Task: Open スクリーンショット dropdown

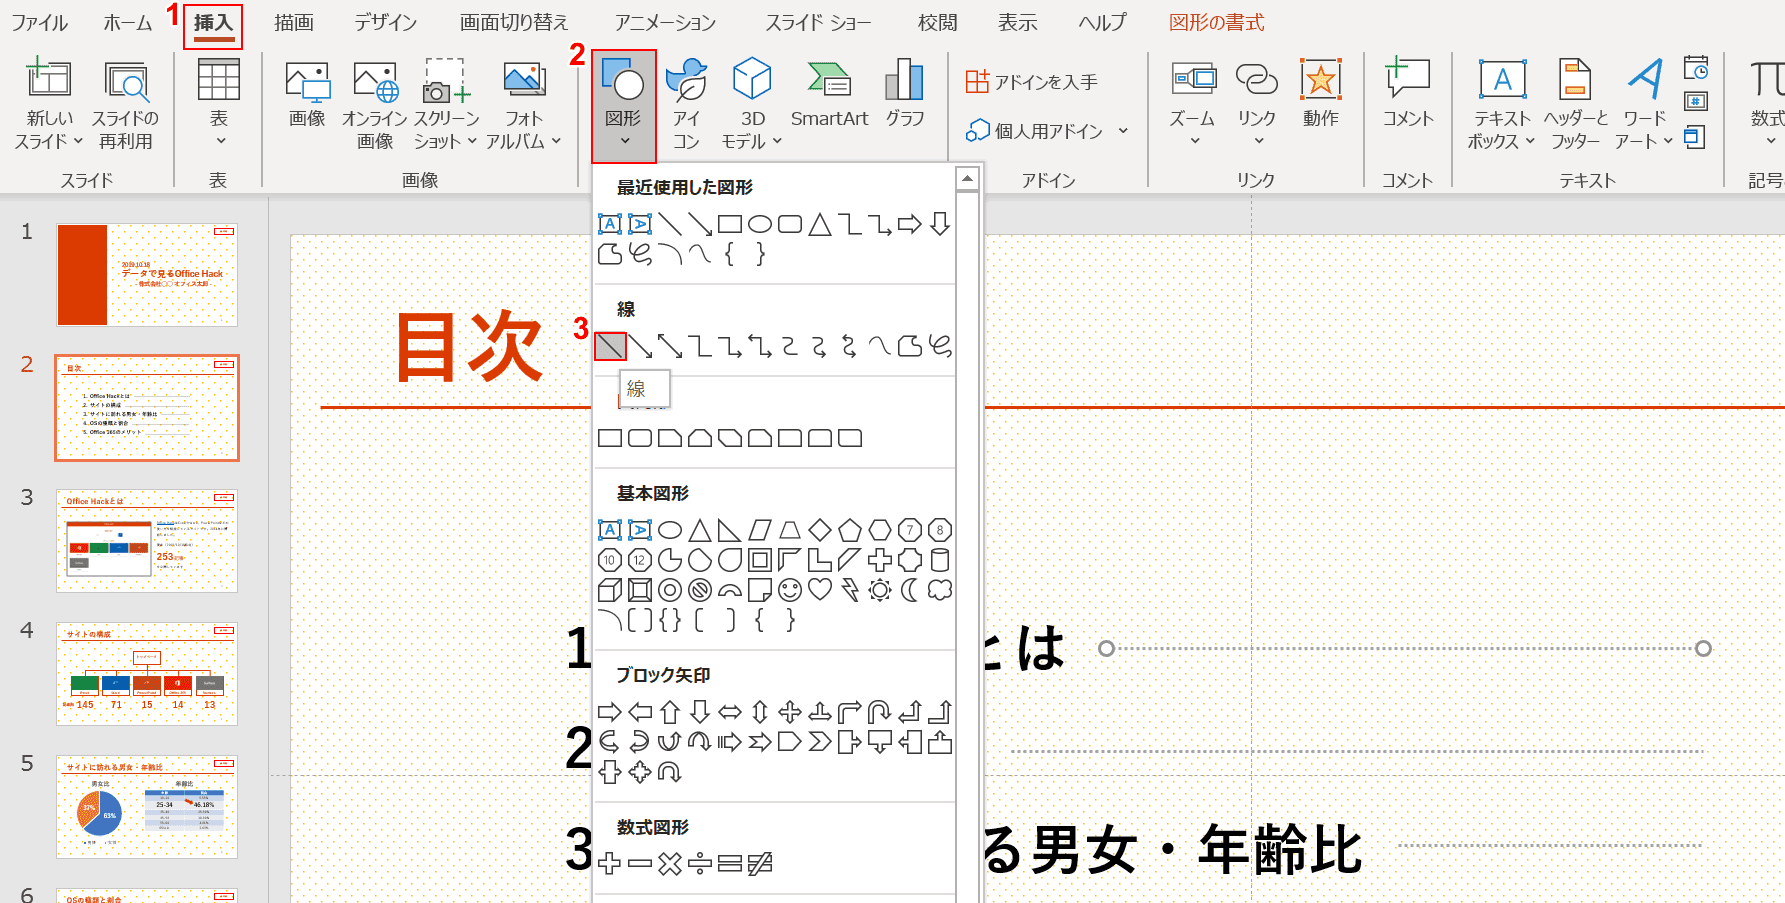Action: point(446,105)
